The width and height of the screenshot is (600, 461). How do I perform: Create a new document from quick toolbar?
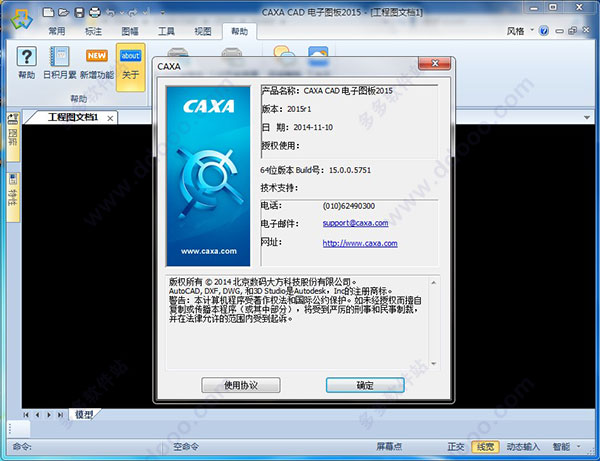[48, 12]
